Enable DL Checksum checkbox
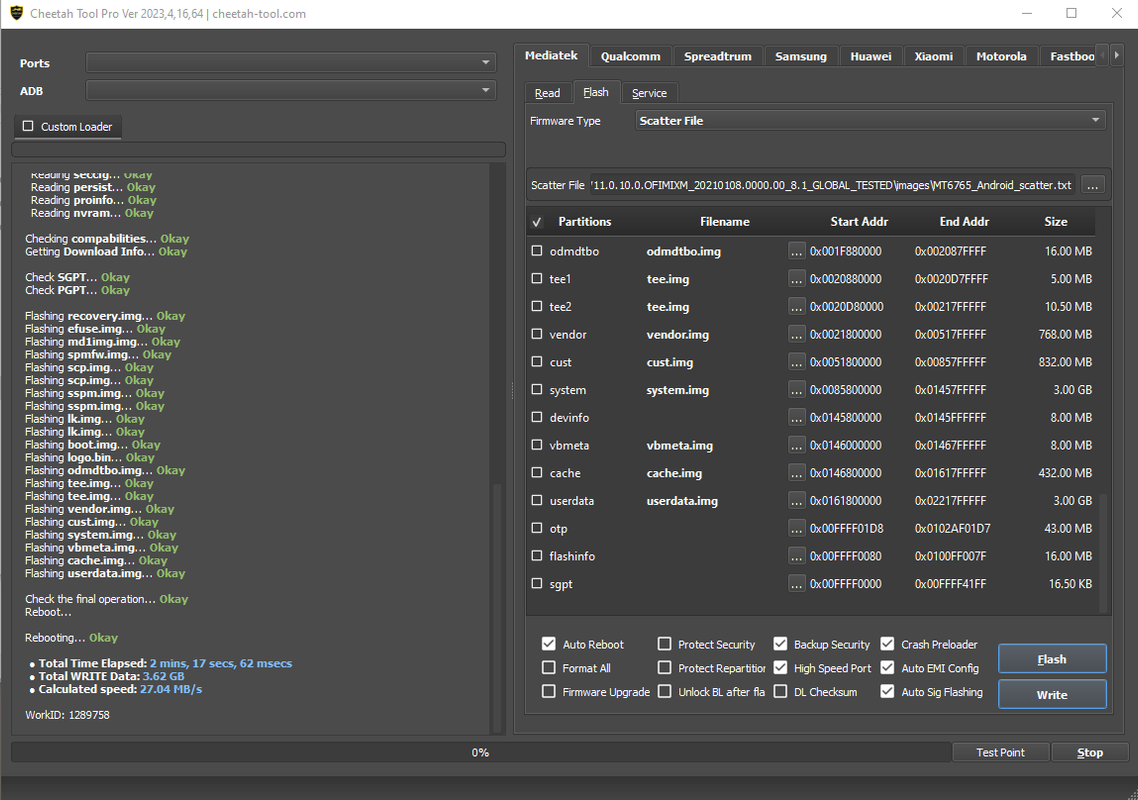This screenshot has width=1138, height=800. pyautogui.click(x=780, y=692)
